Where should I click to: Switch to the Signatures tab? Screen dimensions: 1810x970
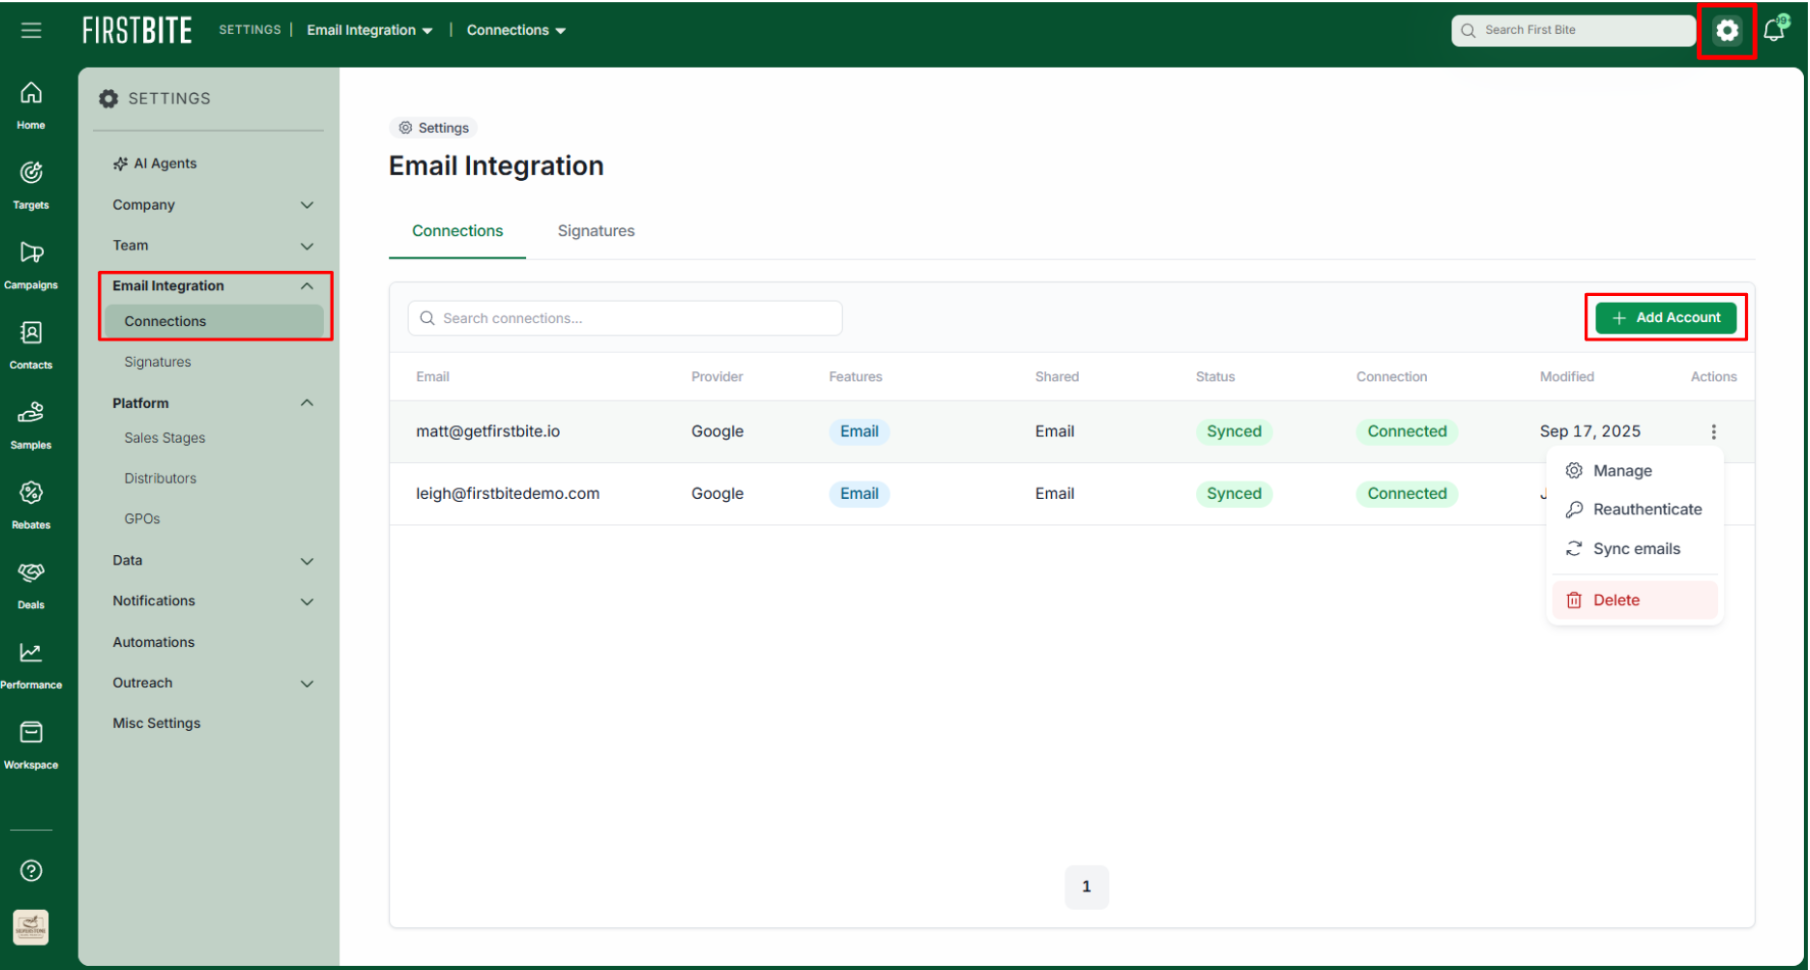pos(596,231)
